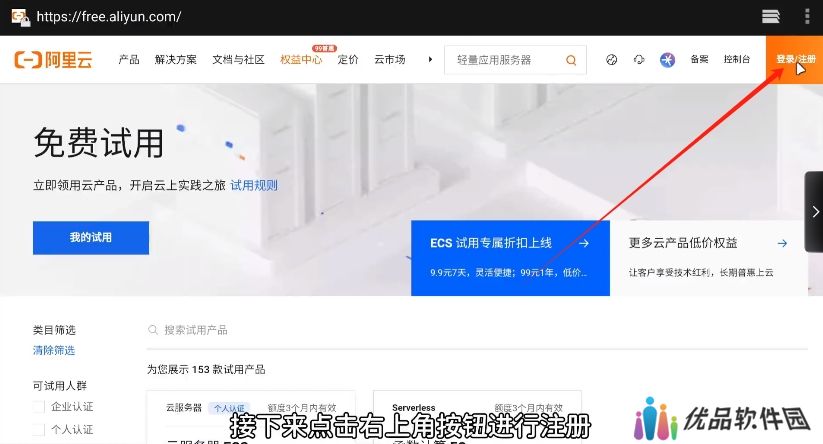Click the orange search magnifier icon
The width and height of the screenshot is (823, 444).
571,60
